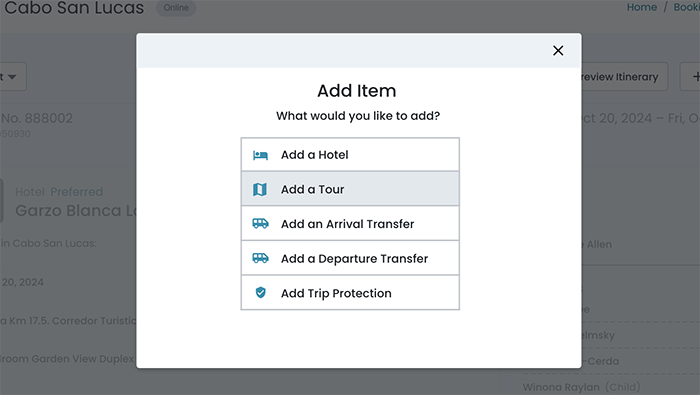Click the bed icon for Add a Hotel
The height and width of the screenshot is (395, 700).
[x=260, y=155]
